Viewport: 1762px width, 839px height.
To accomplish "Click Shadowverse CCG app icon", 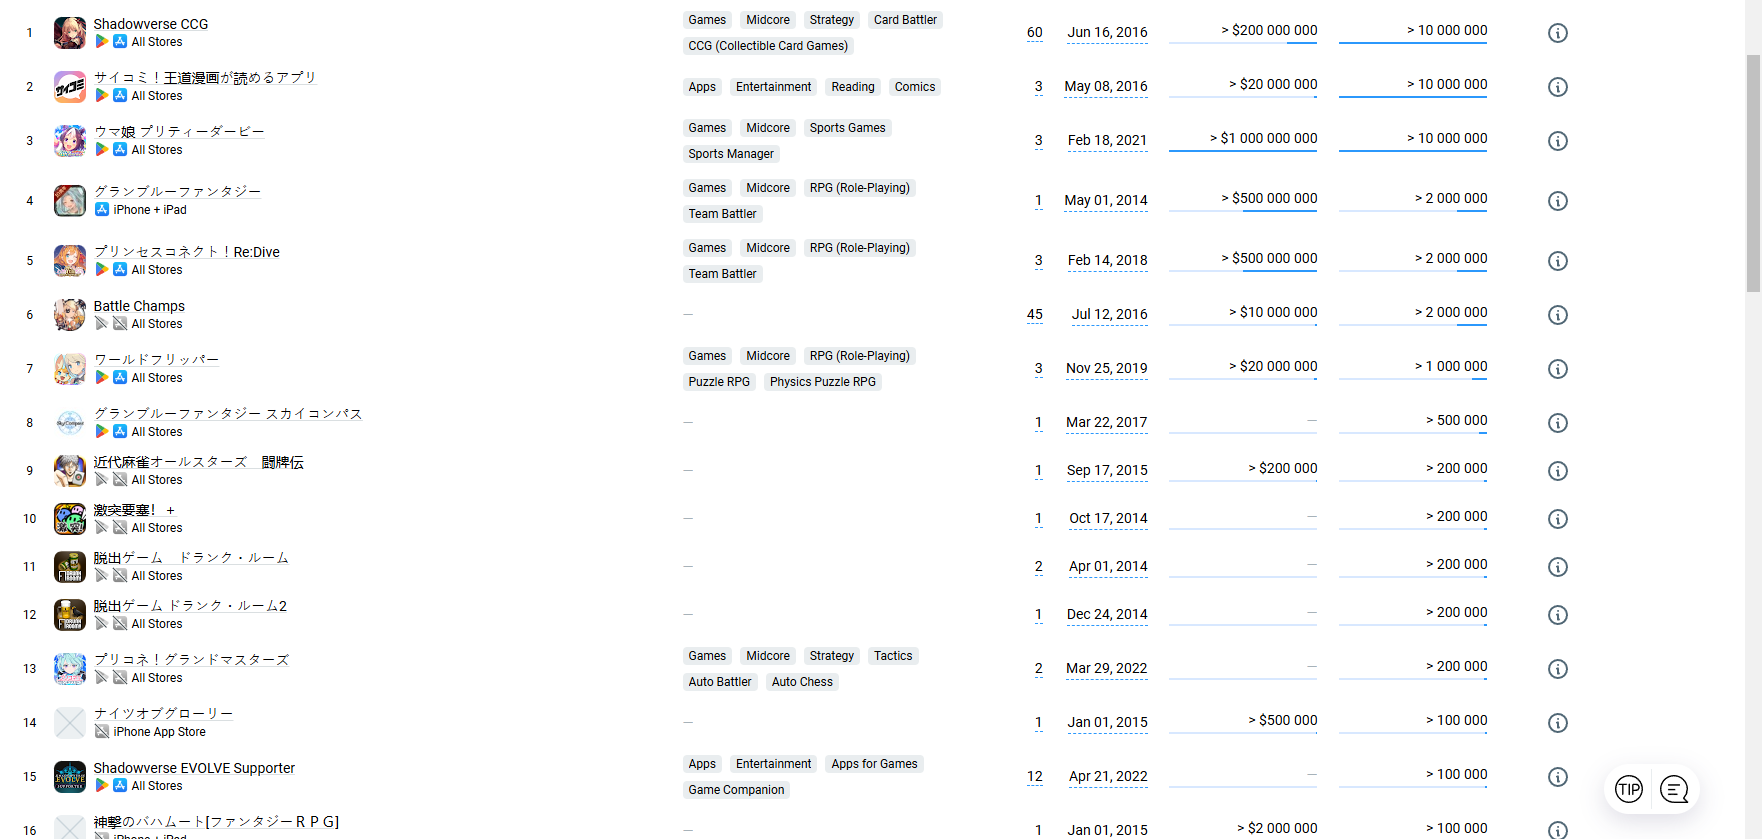I will tap(70, 33).
